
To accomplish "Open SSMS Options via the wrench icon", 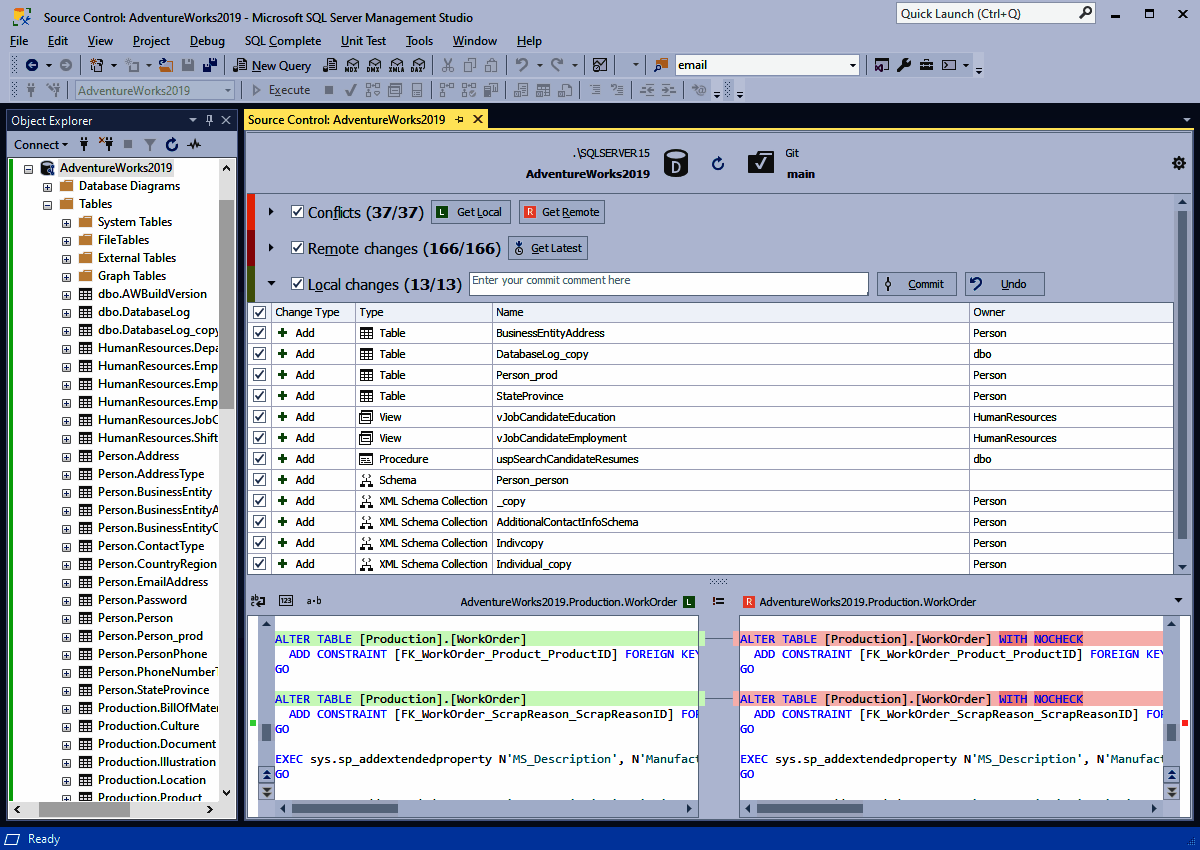I will (904, 63).
